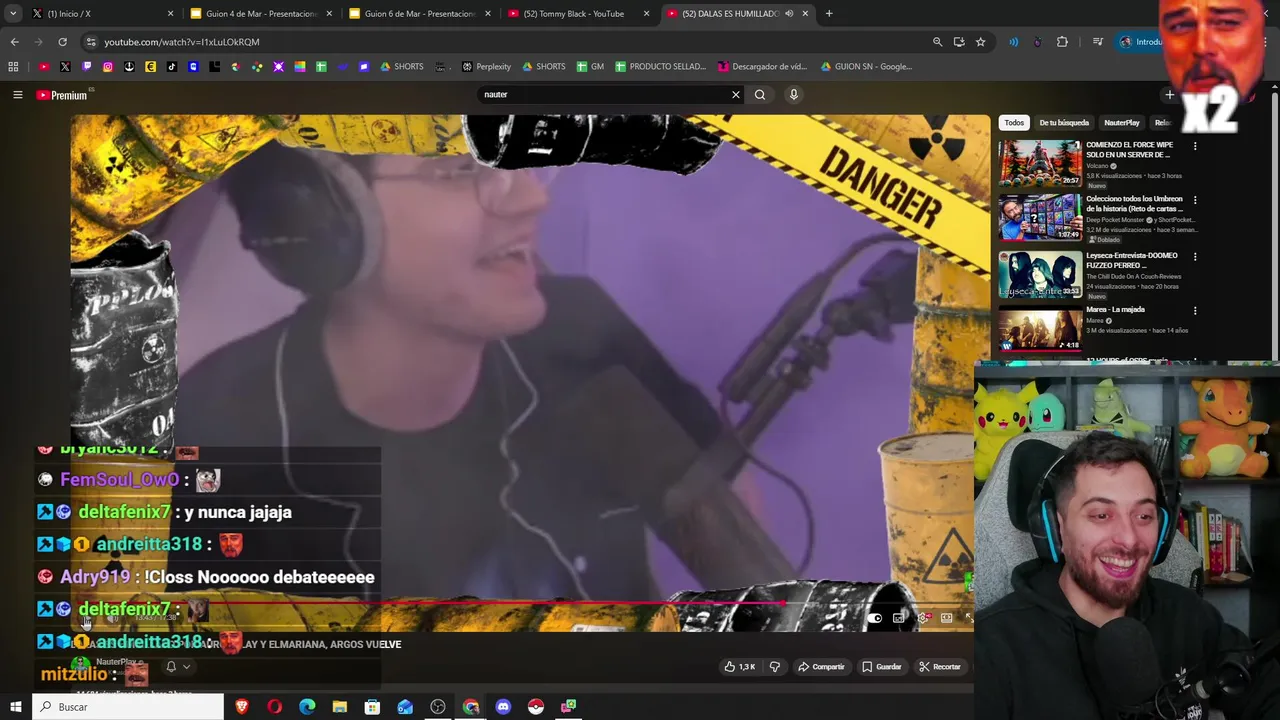Open the Instagram bookmark icon

tap(108, 67)
